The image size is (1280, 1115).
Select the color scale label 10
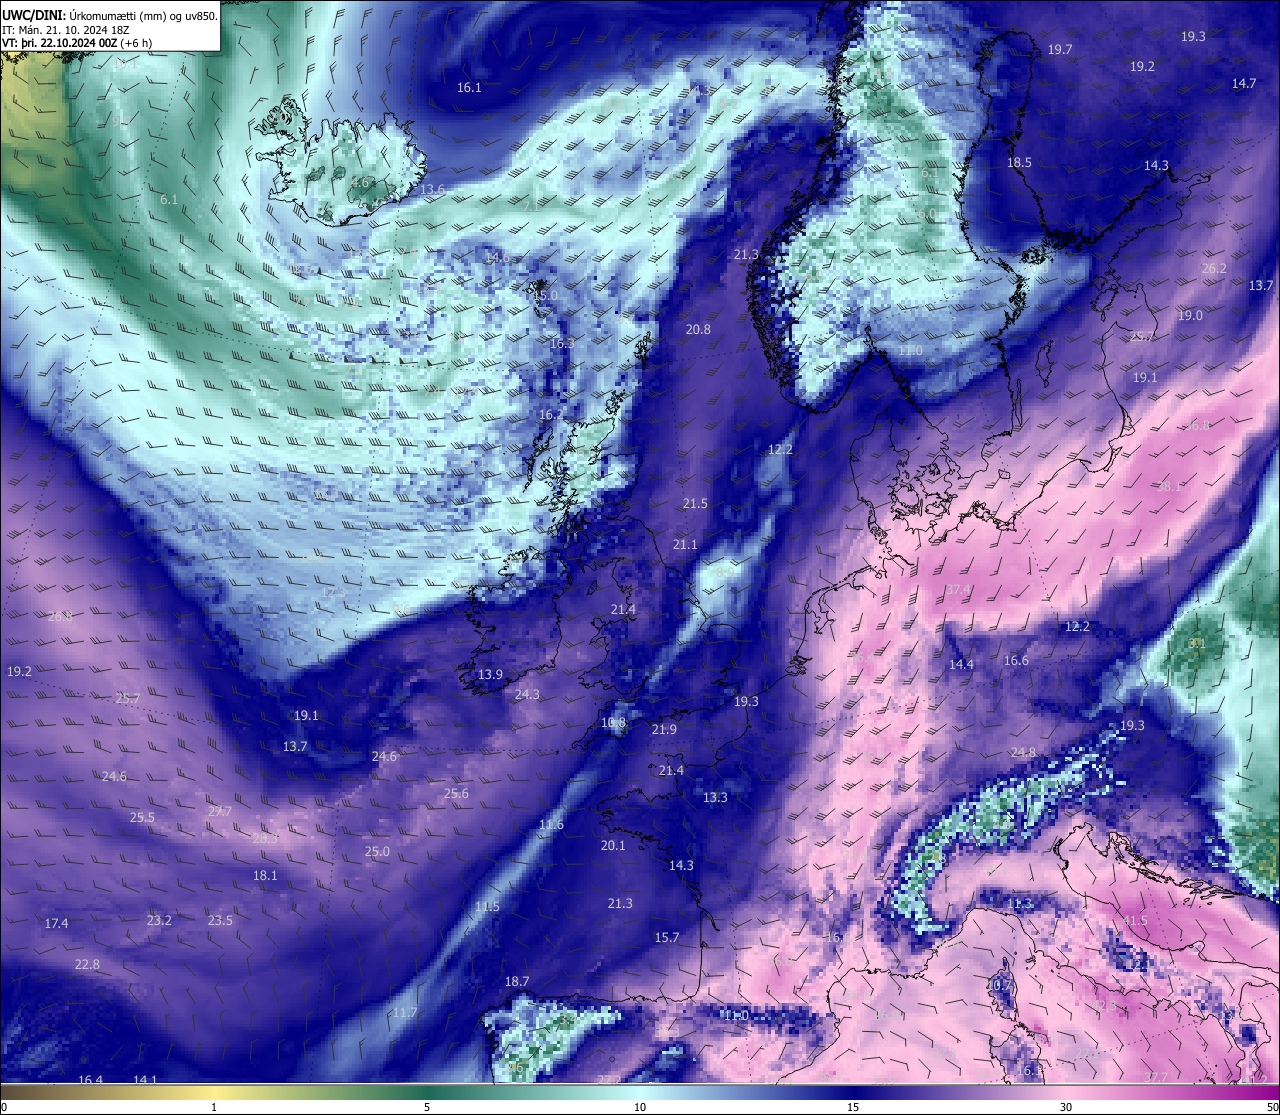point(640,1107)
